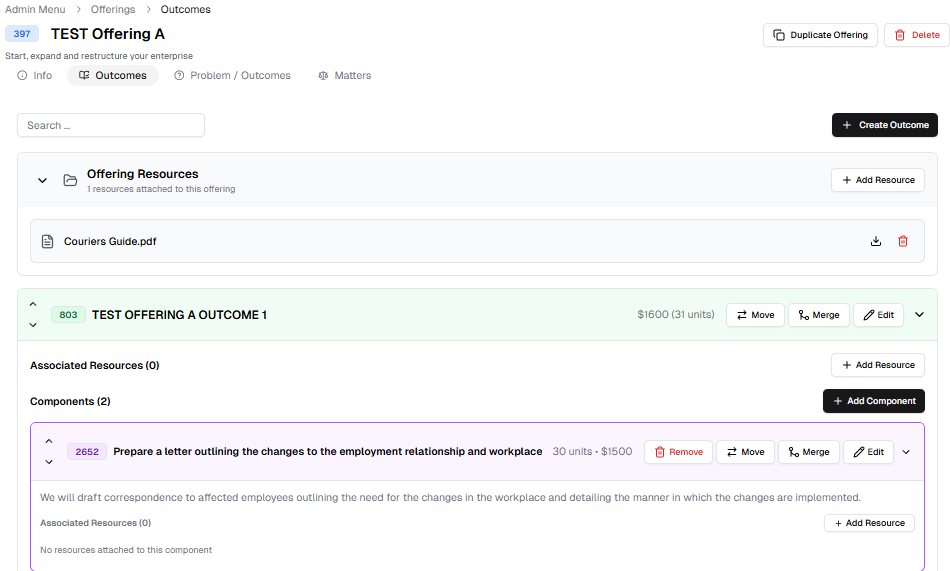
Task: Click the $1600 (31 units) price text
Action: point(676,314)
